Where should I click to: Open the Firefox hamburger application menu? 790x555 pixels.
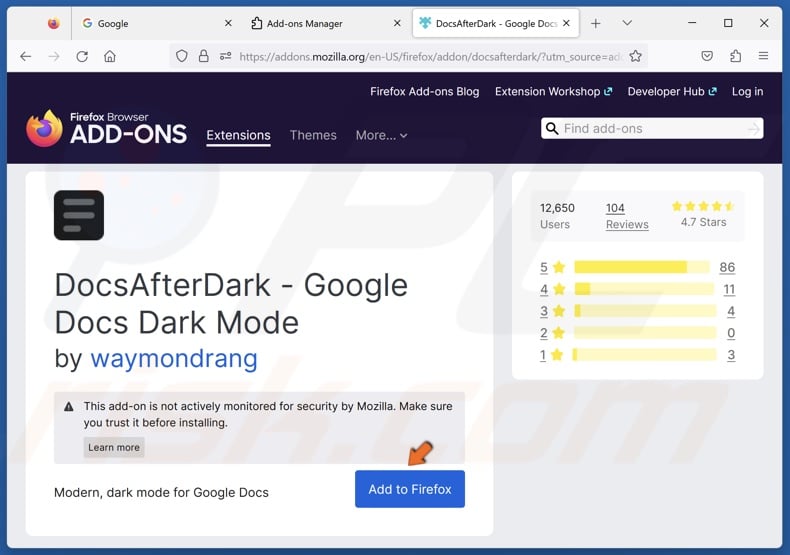coord(763,56)
